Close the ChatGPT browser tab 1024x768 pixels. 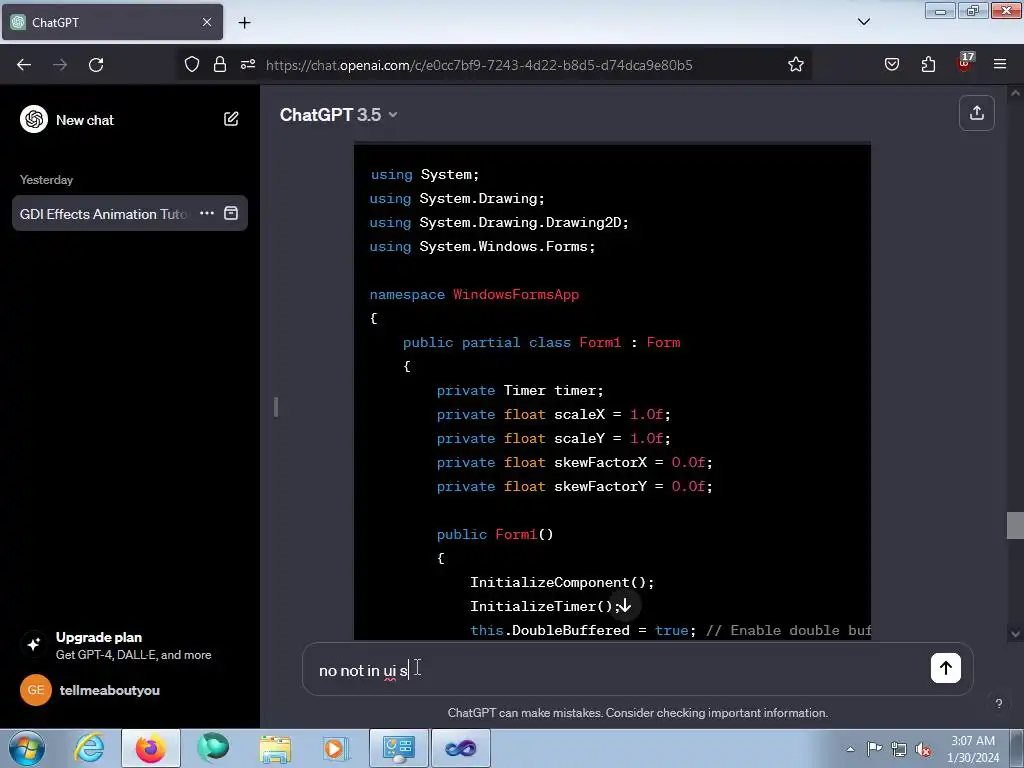(x=207, y=22)
